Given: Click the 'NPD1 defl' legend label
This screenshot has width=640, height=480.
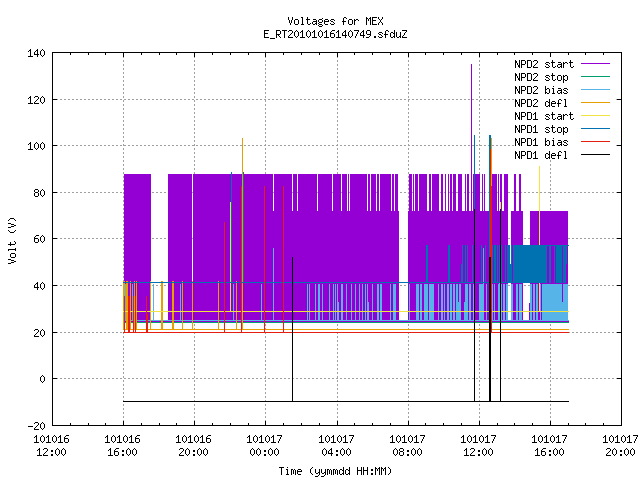Looking at the screenshot, I should [x=541, y=156].
